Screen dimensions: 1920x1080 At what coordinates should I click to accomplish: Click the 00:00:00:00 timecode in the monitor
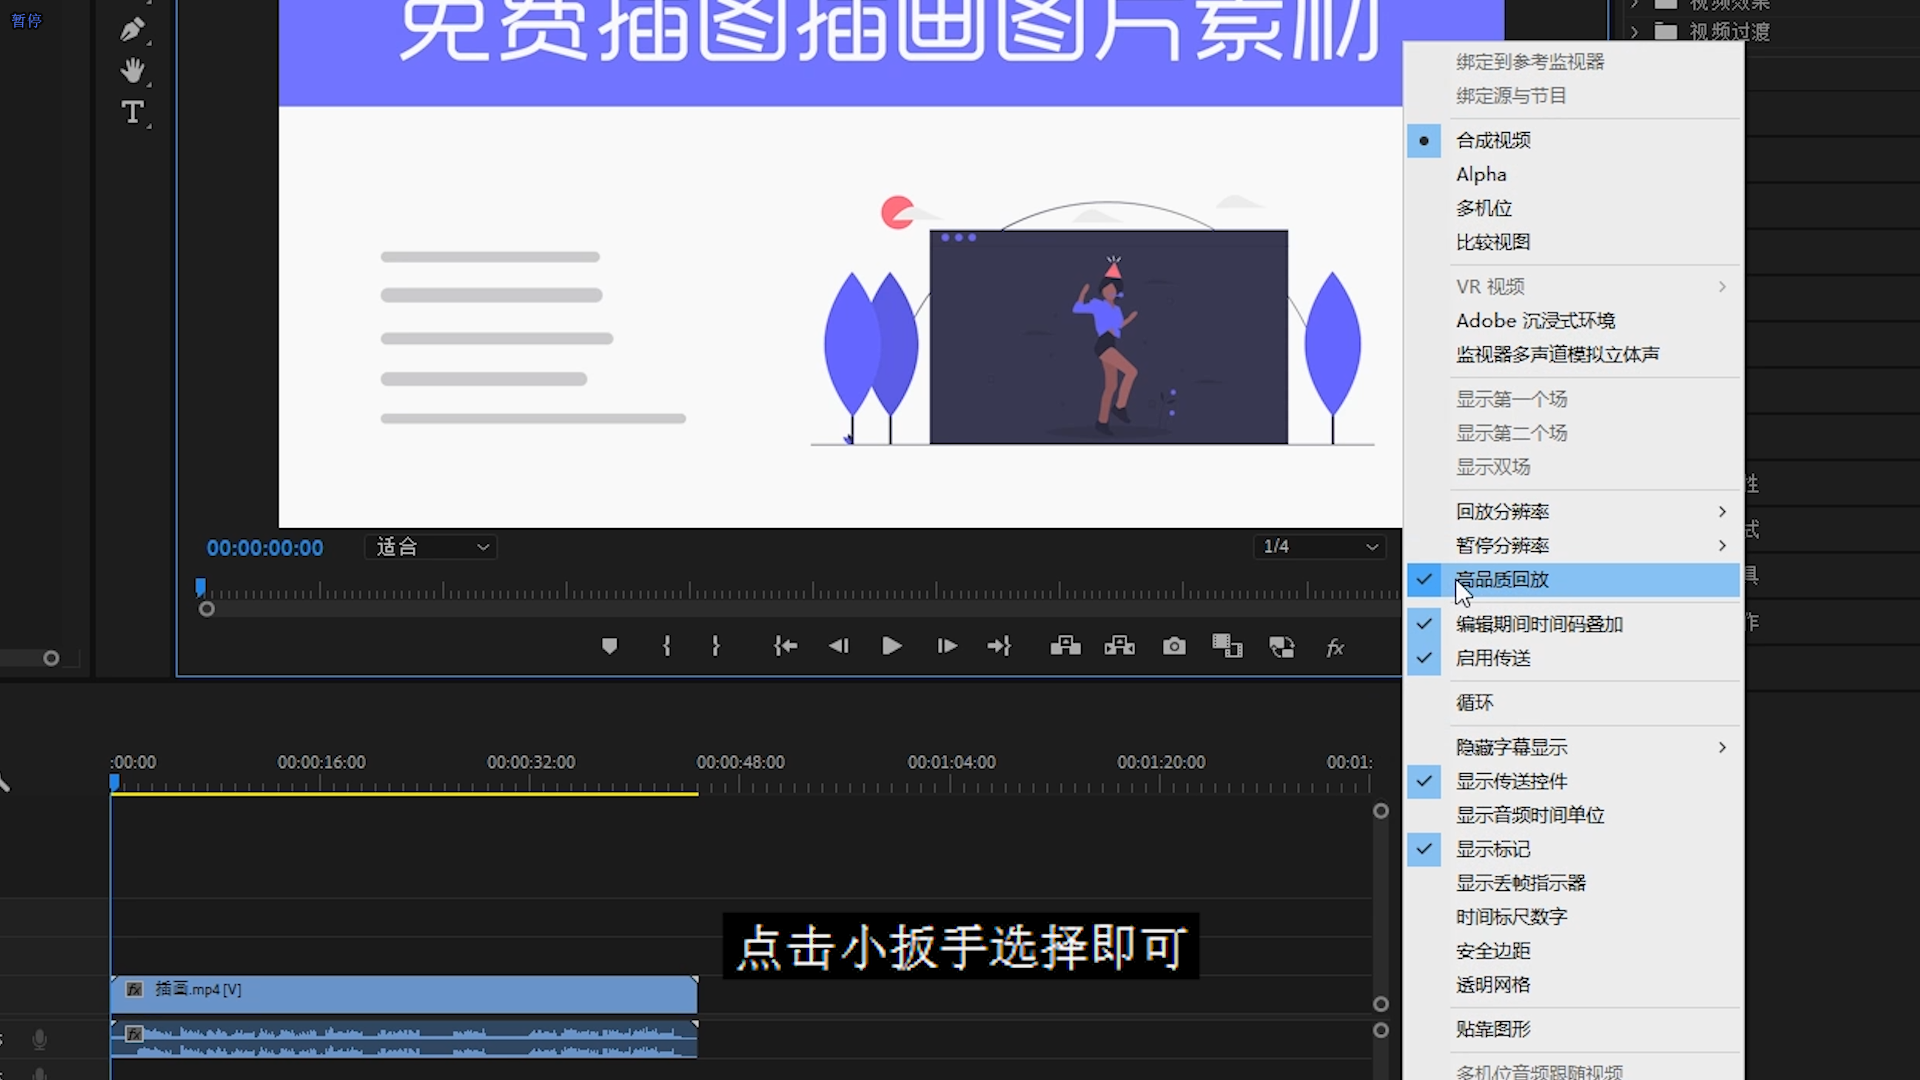click(x=265, y=548)
